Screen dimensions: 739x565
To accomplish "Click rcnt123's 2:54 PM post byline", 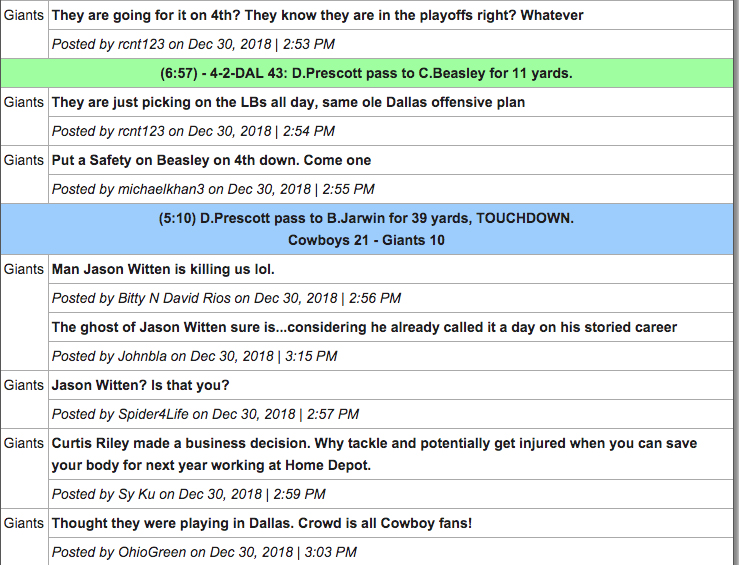I will (193, 131).
